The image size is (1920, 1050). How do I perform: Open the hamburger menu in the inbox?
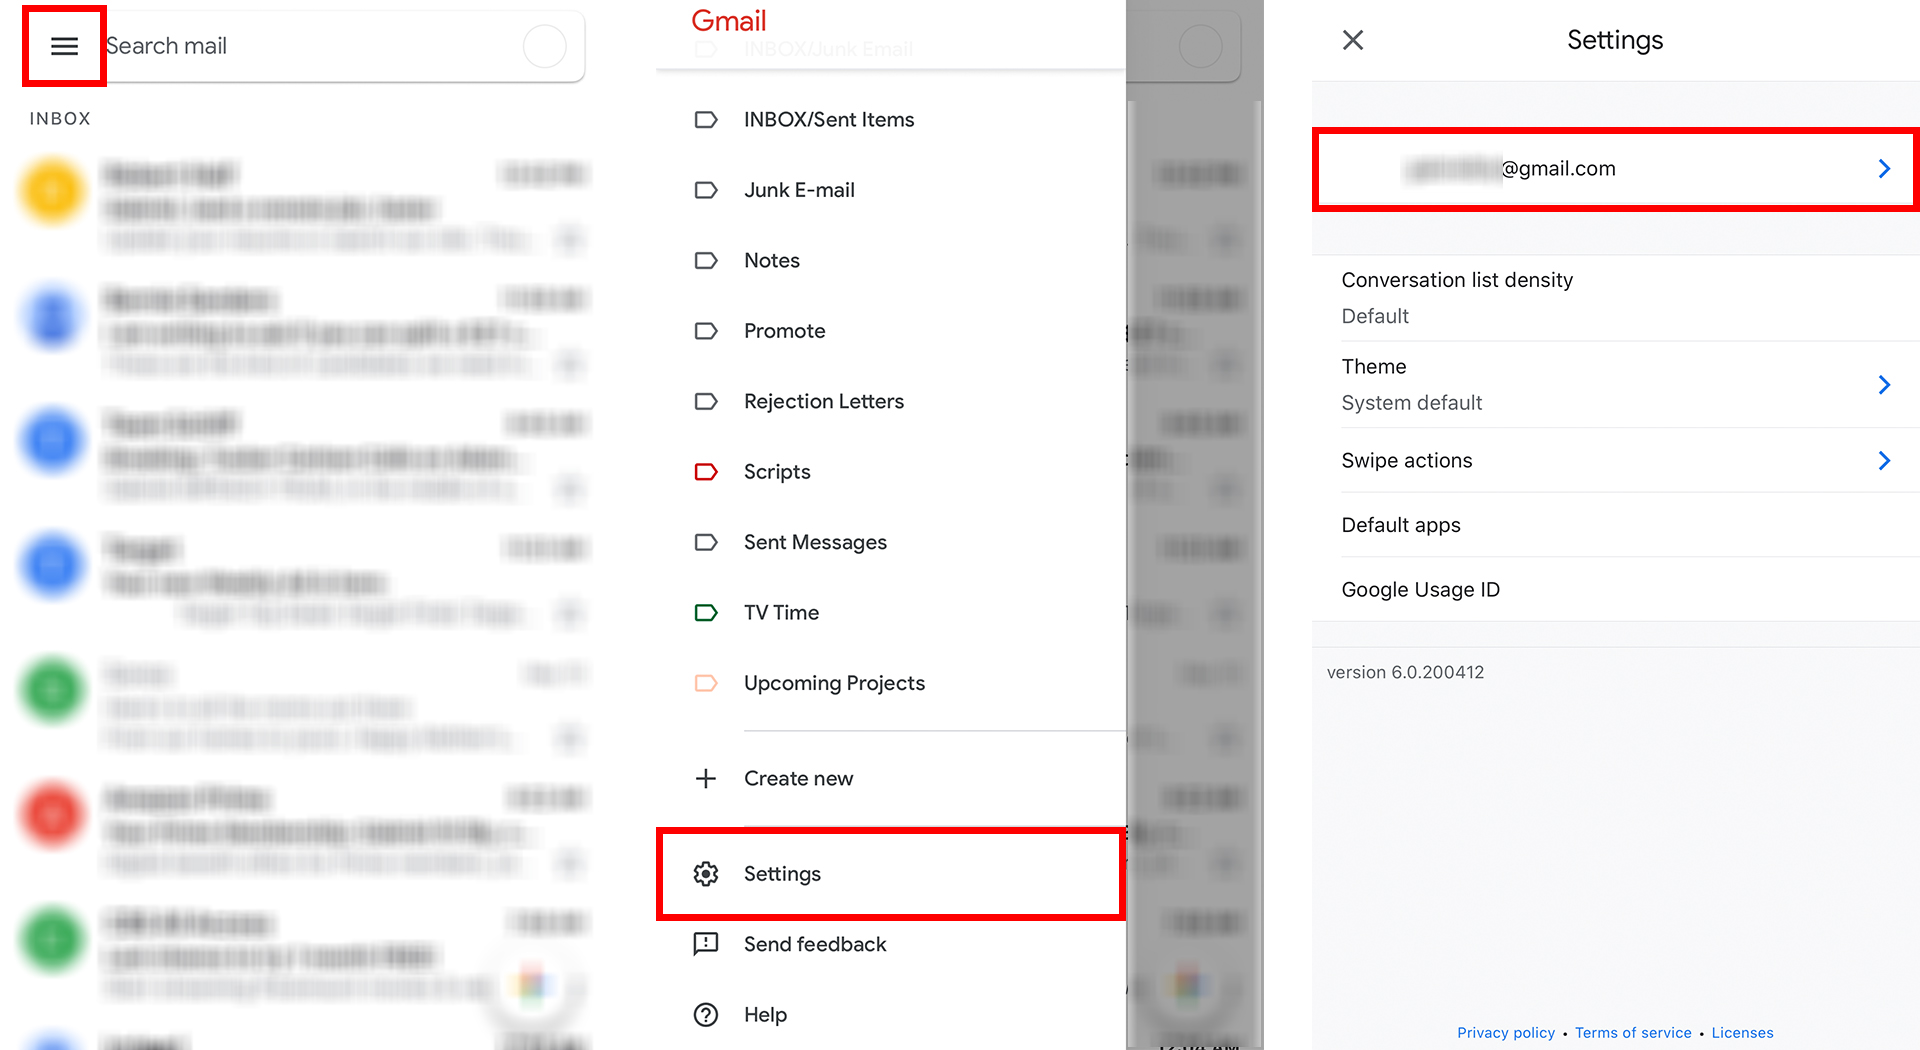pyautogui.click(x=64, y=46)
